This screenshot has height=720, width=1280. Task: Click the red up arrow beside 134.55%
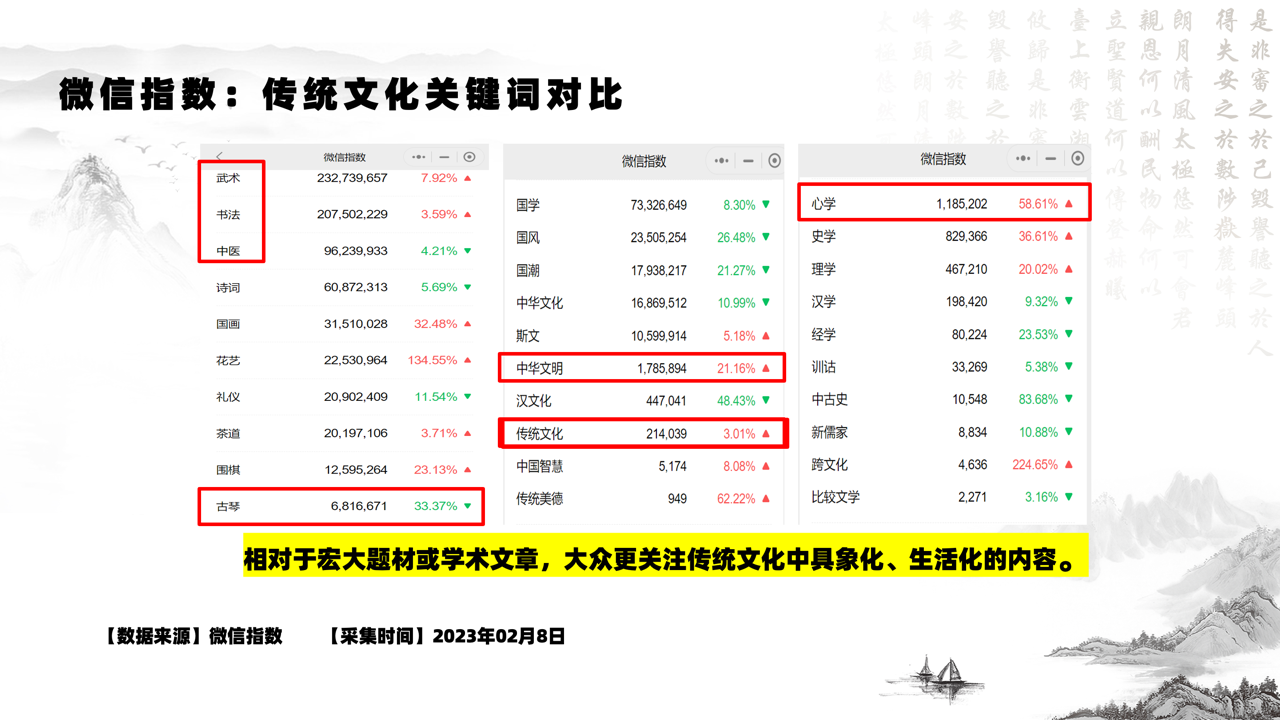click(467, 360)
